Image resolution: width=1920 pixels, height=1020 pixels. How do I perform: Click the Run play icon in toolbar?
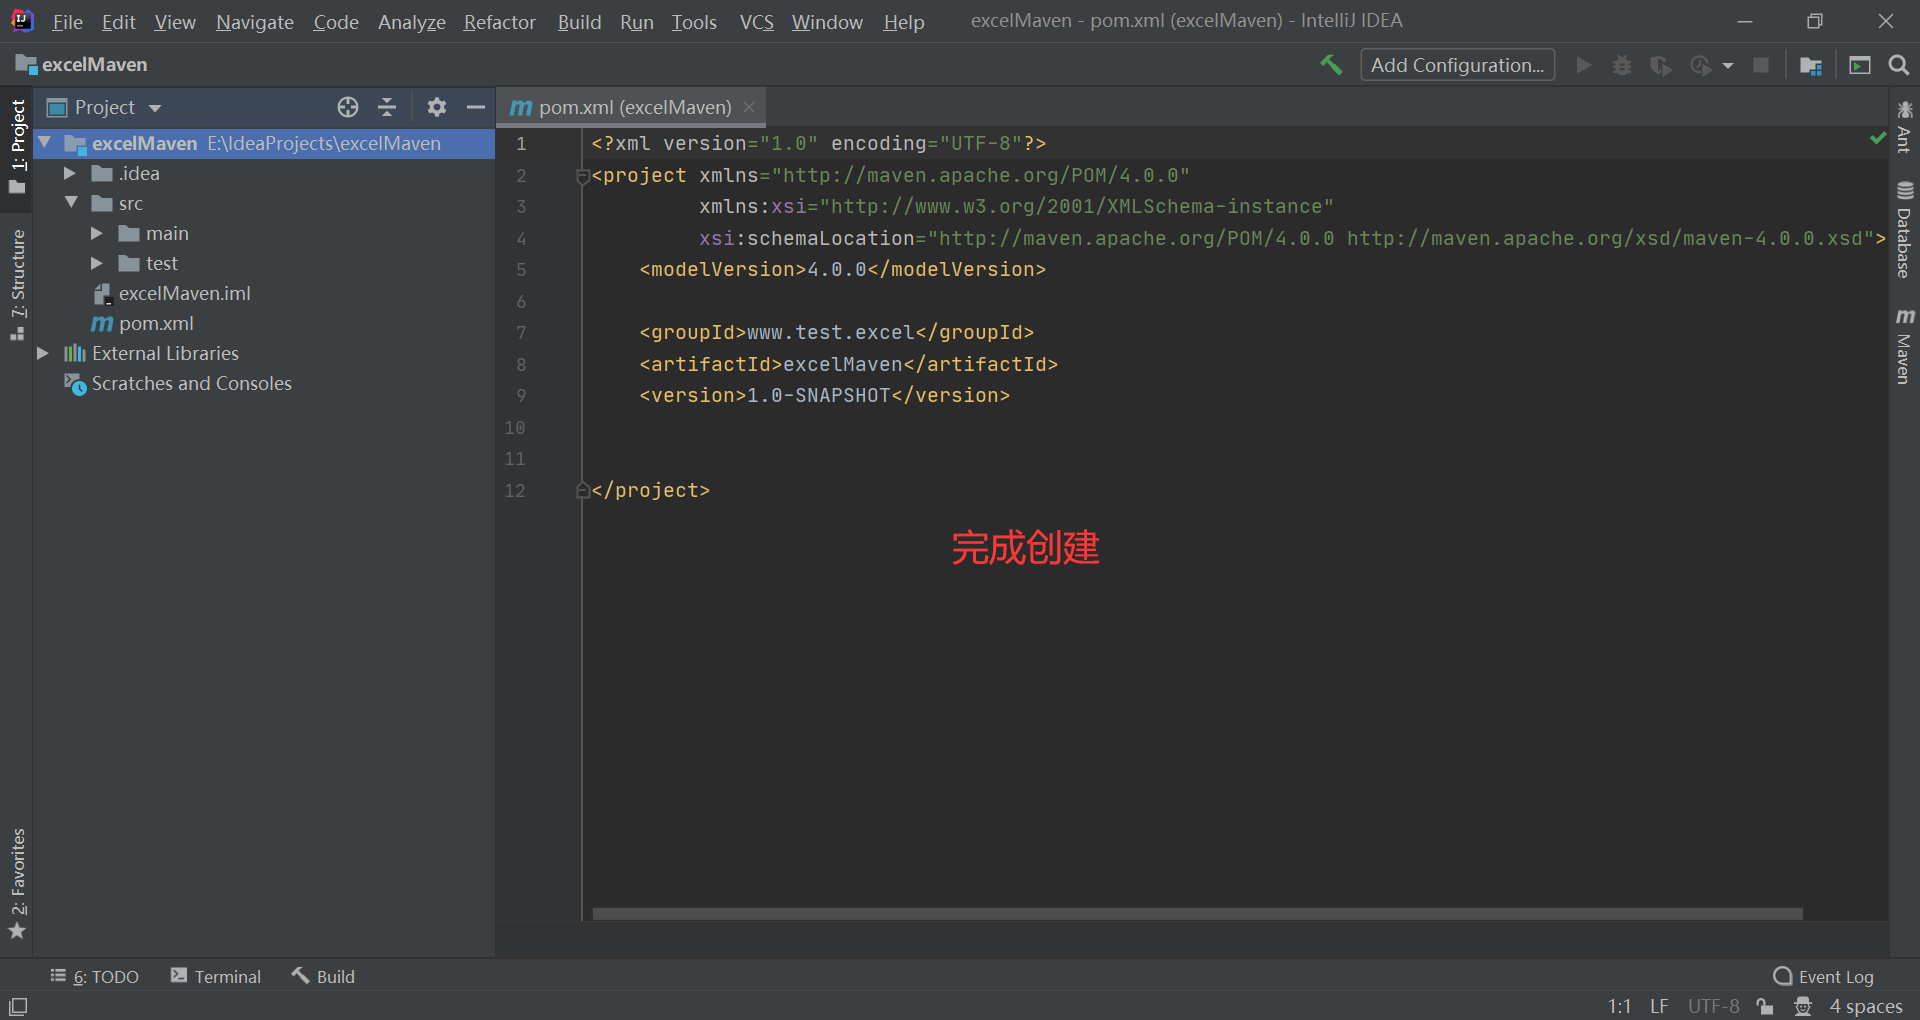tap(1583, 65)
